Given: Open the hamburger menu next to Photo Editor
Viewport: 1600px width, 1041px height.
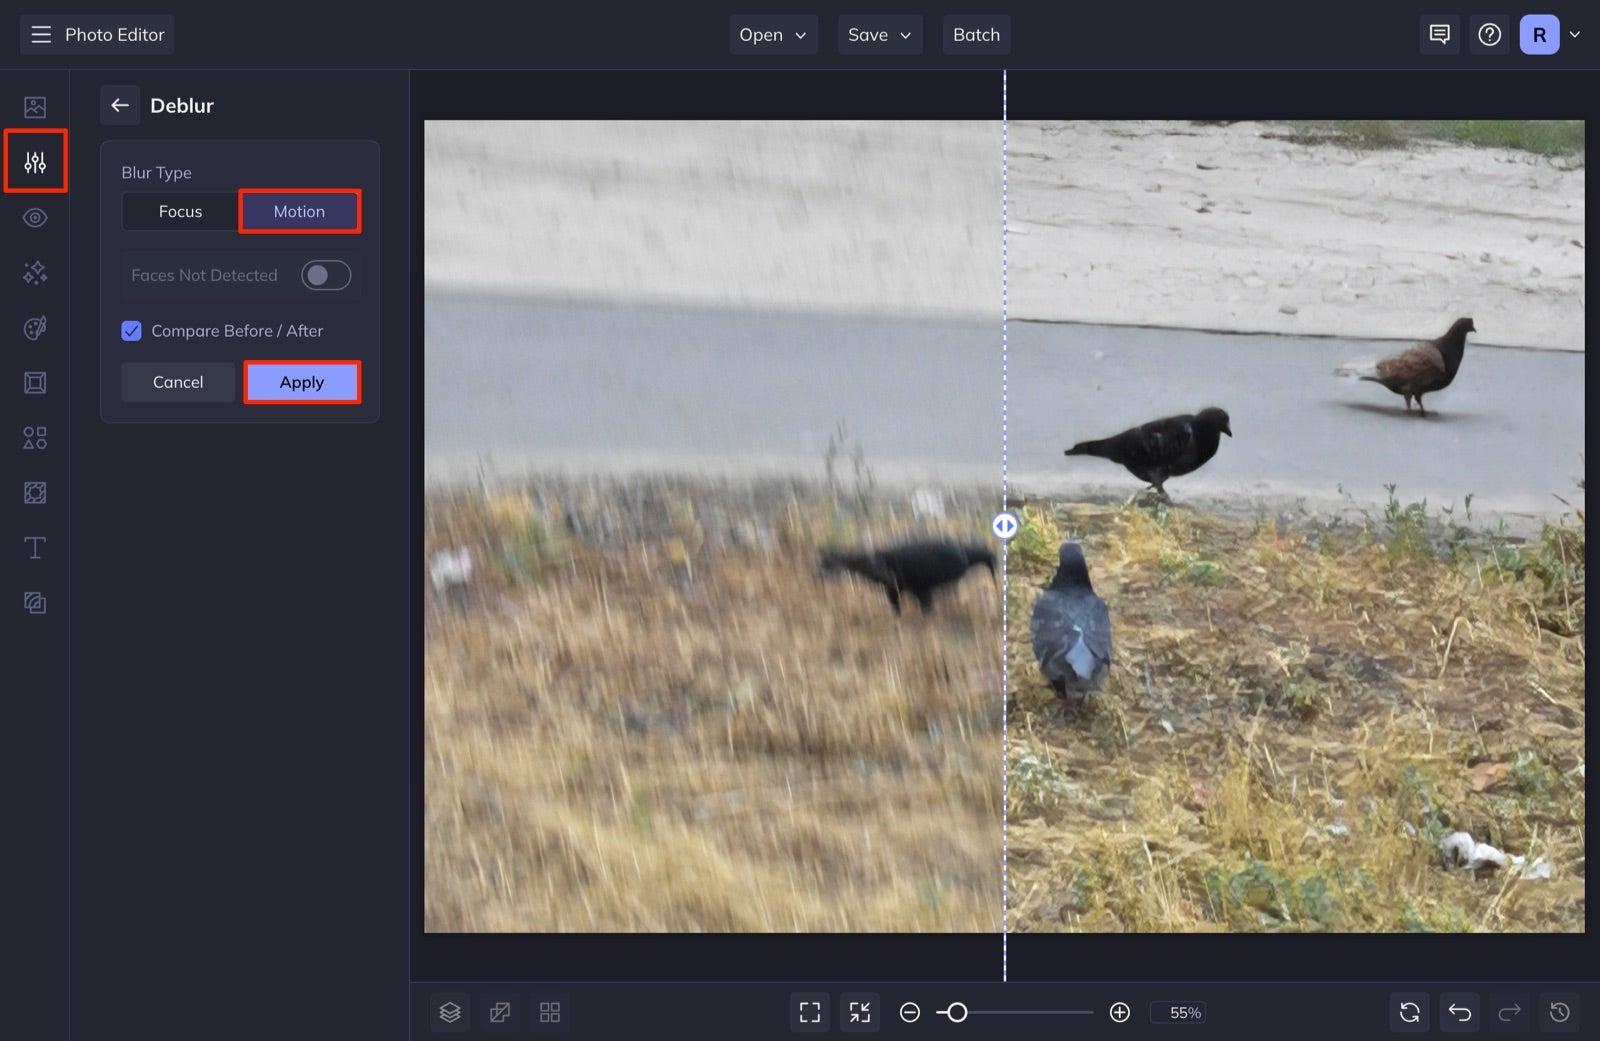Looking at the screenshot, I should click(x=40, y=34).
